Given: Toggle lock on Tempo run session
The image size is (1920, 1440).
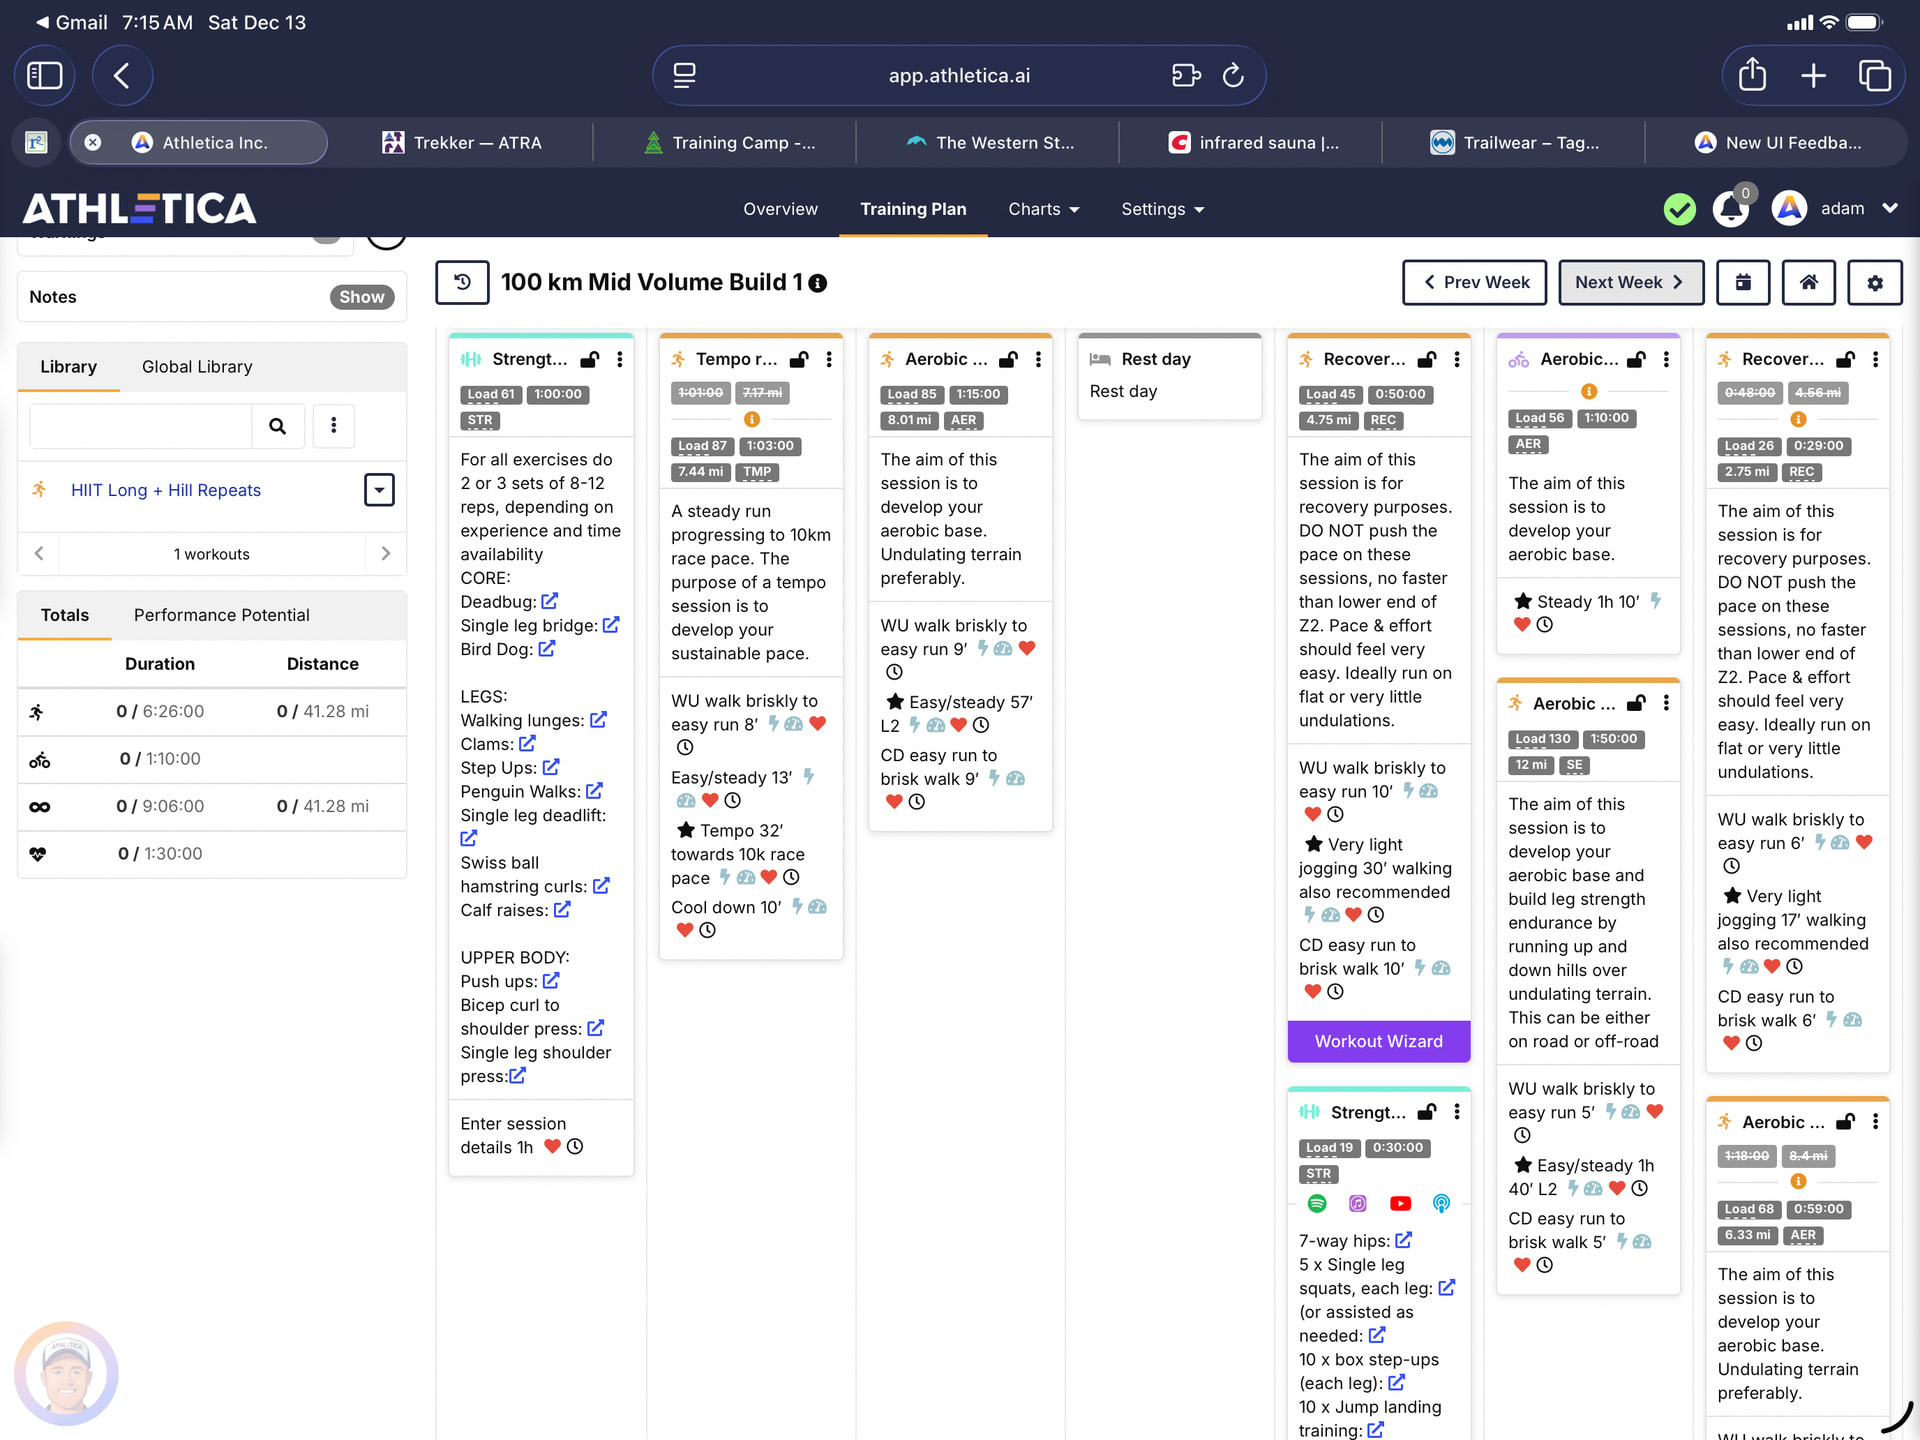Looking at the screenshot, I should point(799,359).
